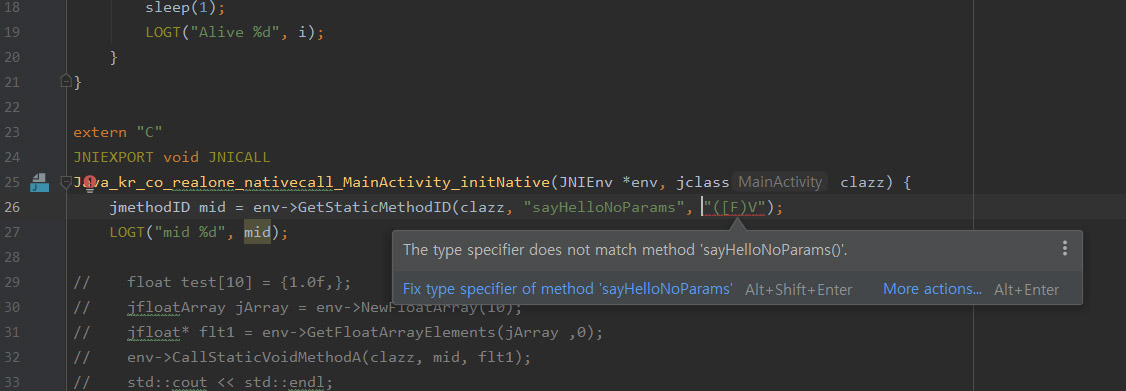The width and height of the screenshot is (1126, 391).
Task: Click the LOGT("Alive %d", i) call
Action: [235, 32]
